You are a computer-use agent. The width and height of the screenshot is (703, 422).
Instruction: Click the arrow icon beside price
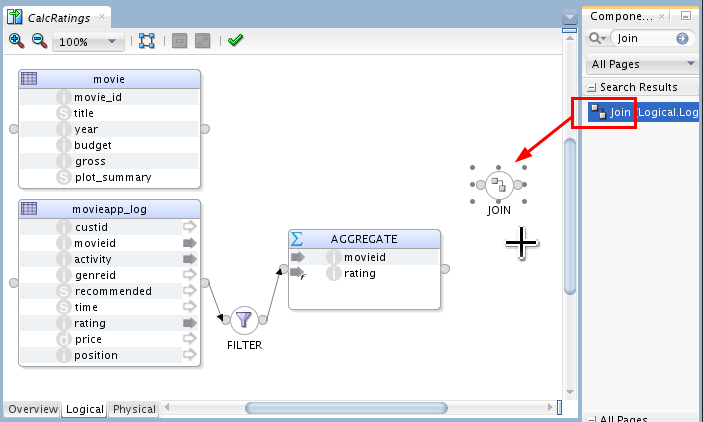point(190,339)
